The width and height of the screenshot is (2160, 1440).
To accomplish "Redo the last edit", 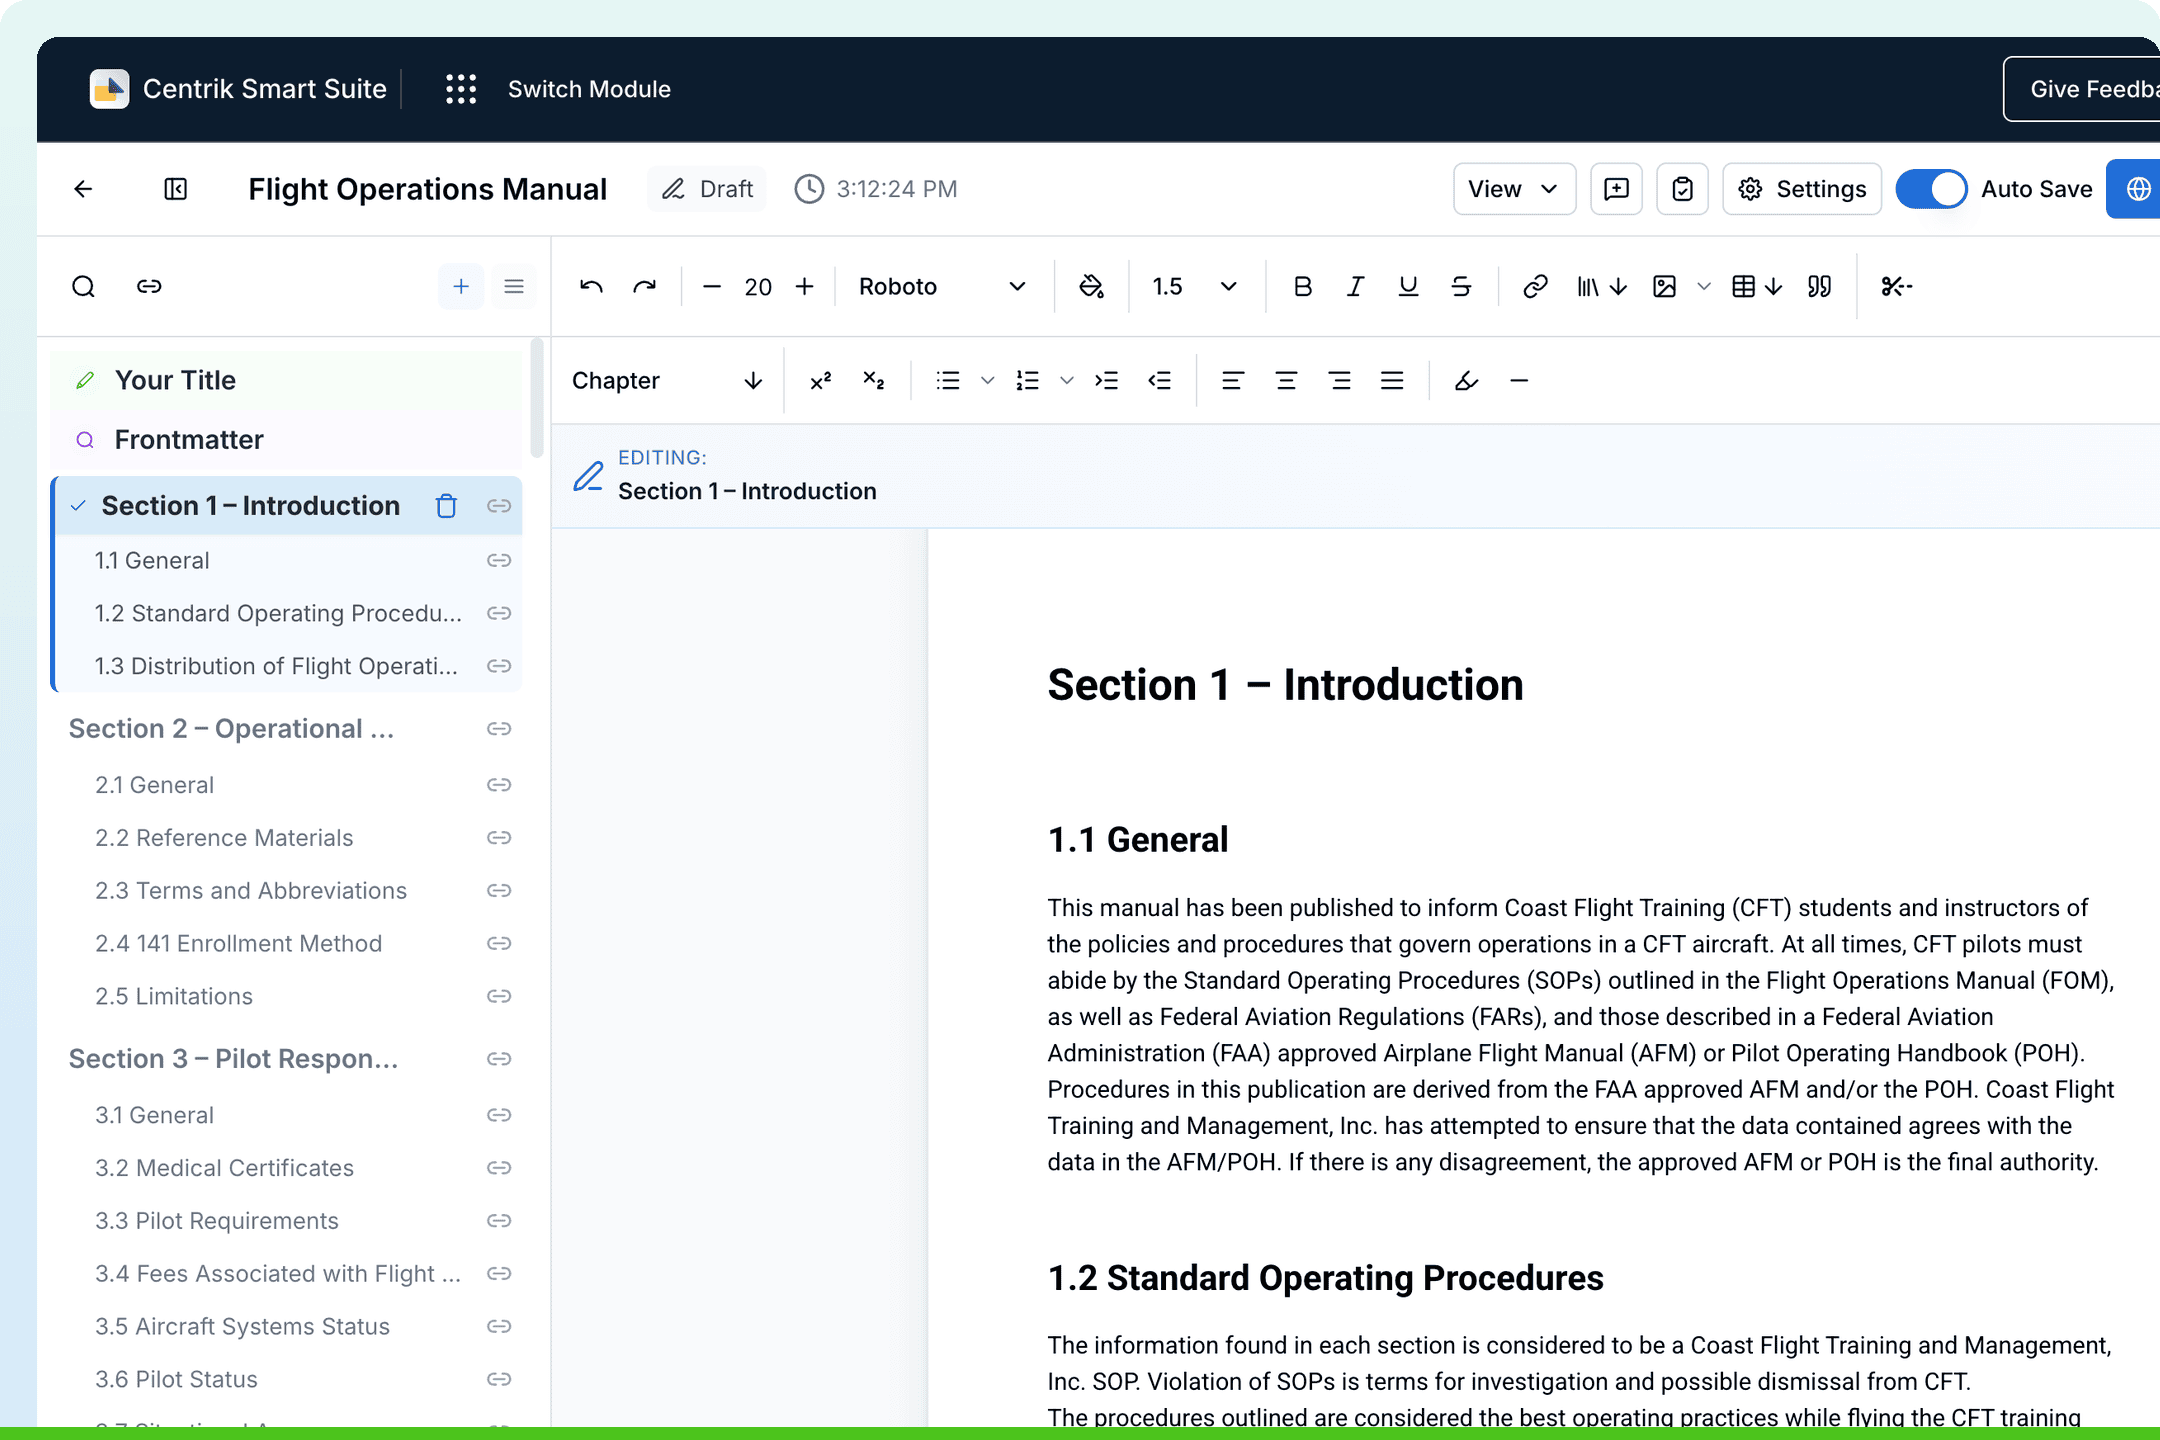I will pyautogui.click(x=645, y=287).
